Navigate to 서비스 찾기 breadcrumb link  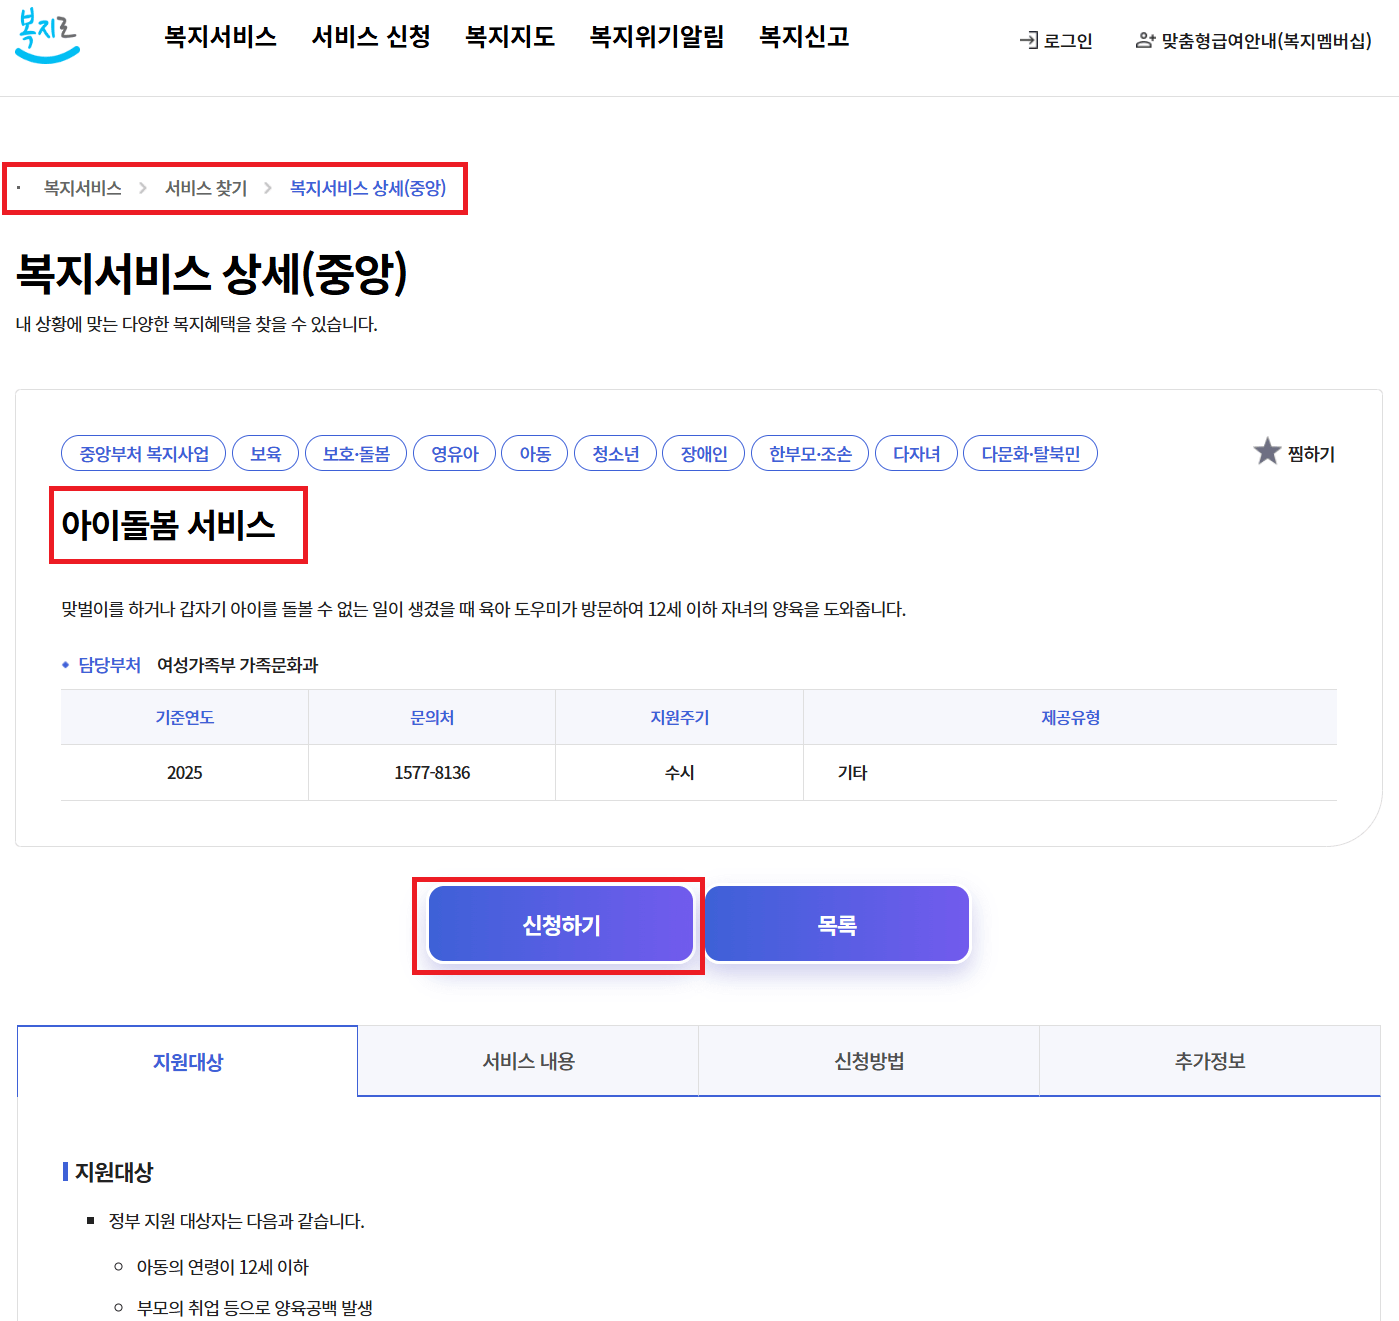206,188
